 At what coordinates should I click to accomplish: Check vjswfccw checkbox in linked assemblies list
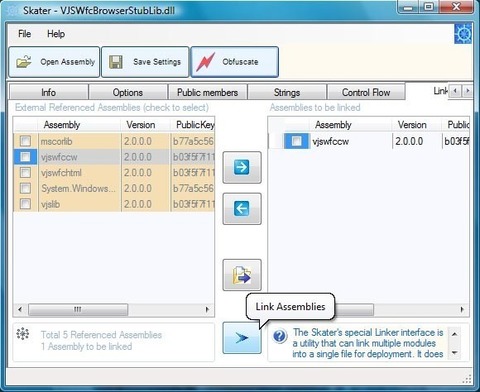296,141
